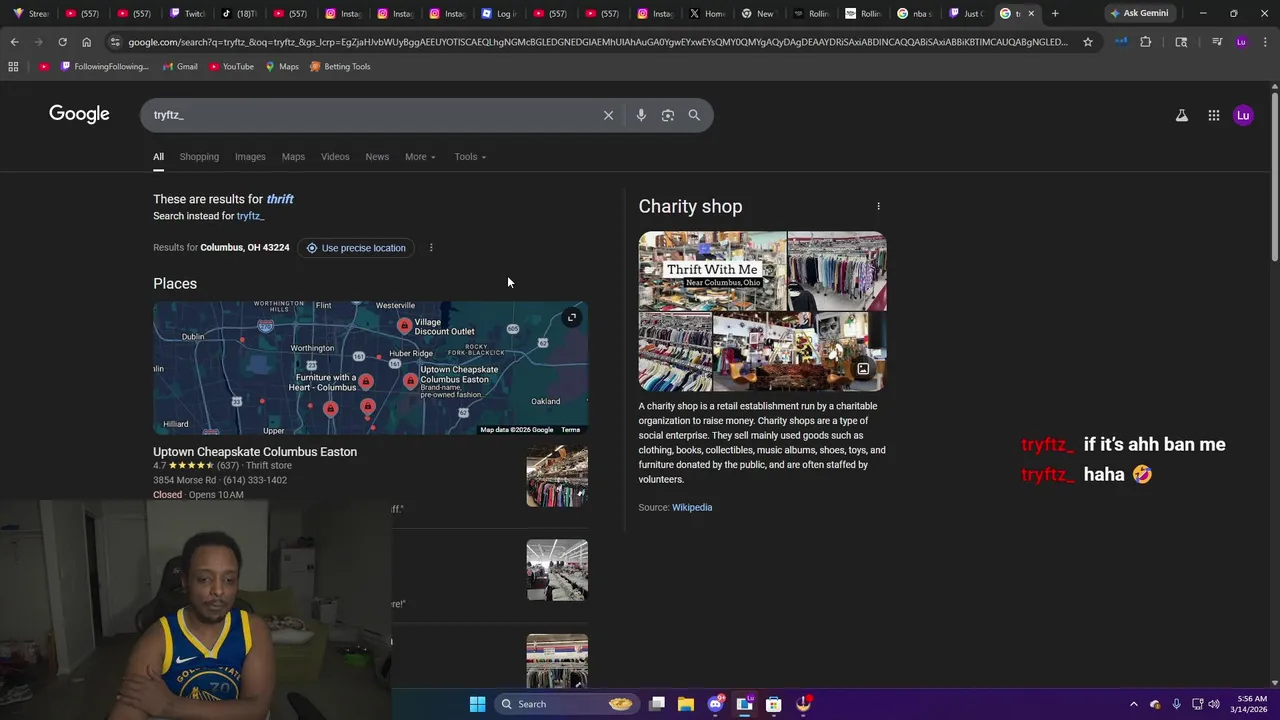The image size is (1280, 720).
Task: Open Charity shop panel more options
Action: point(878,206)
